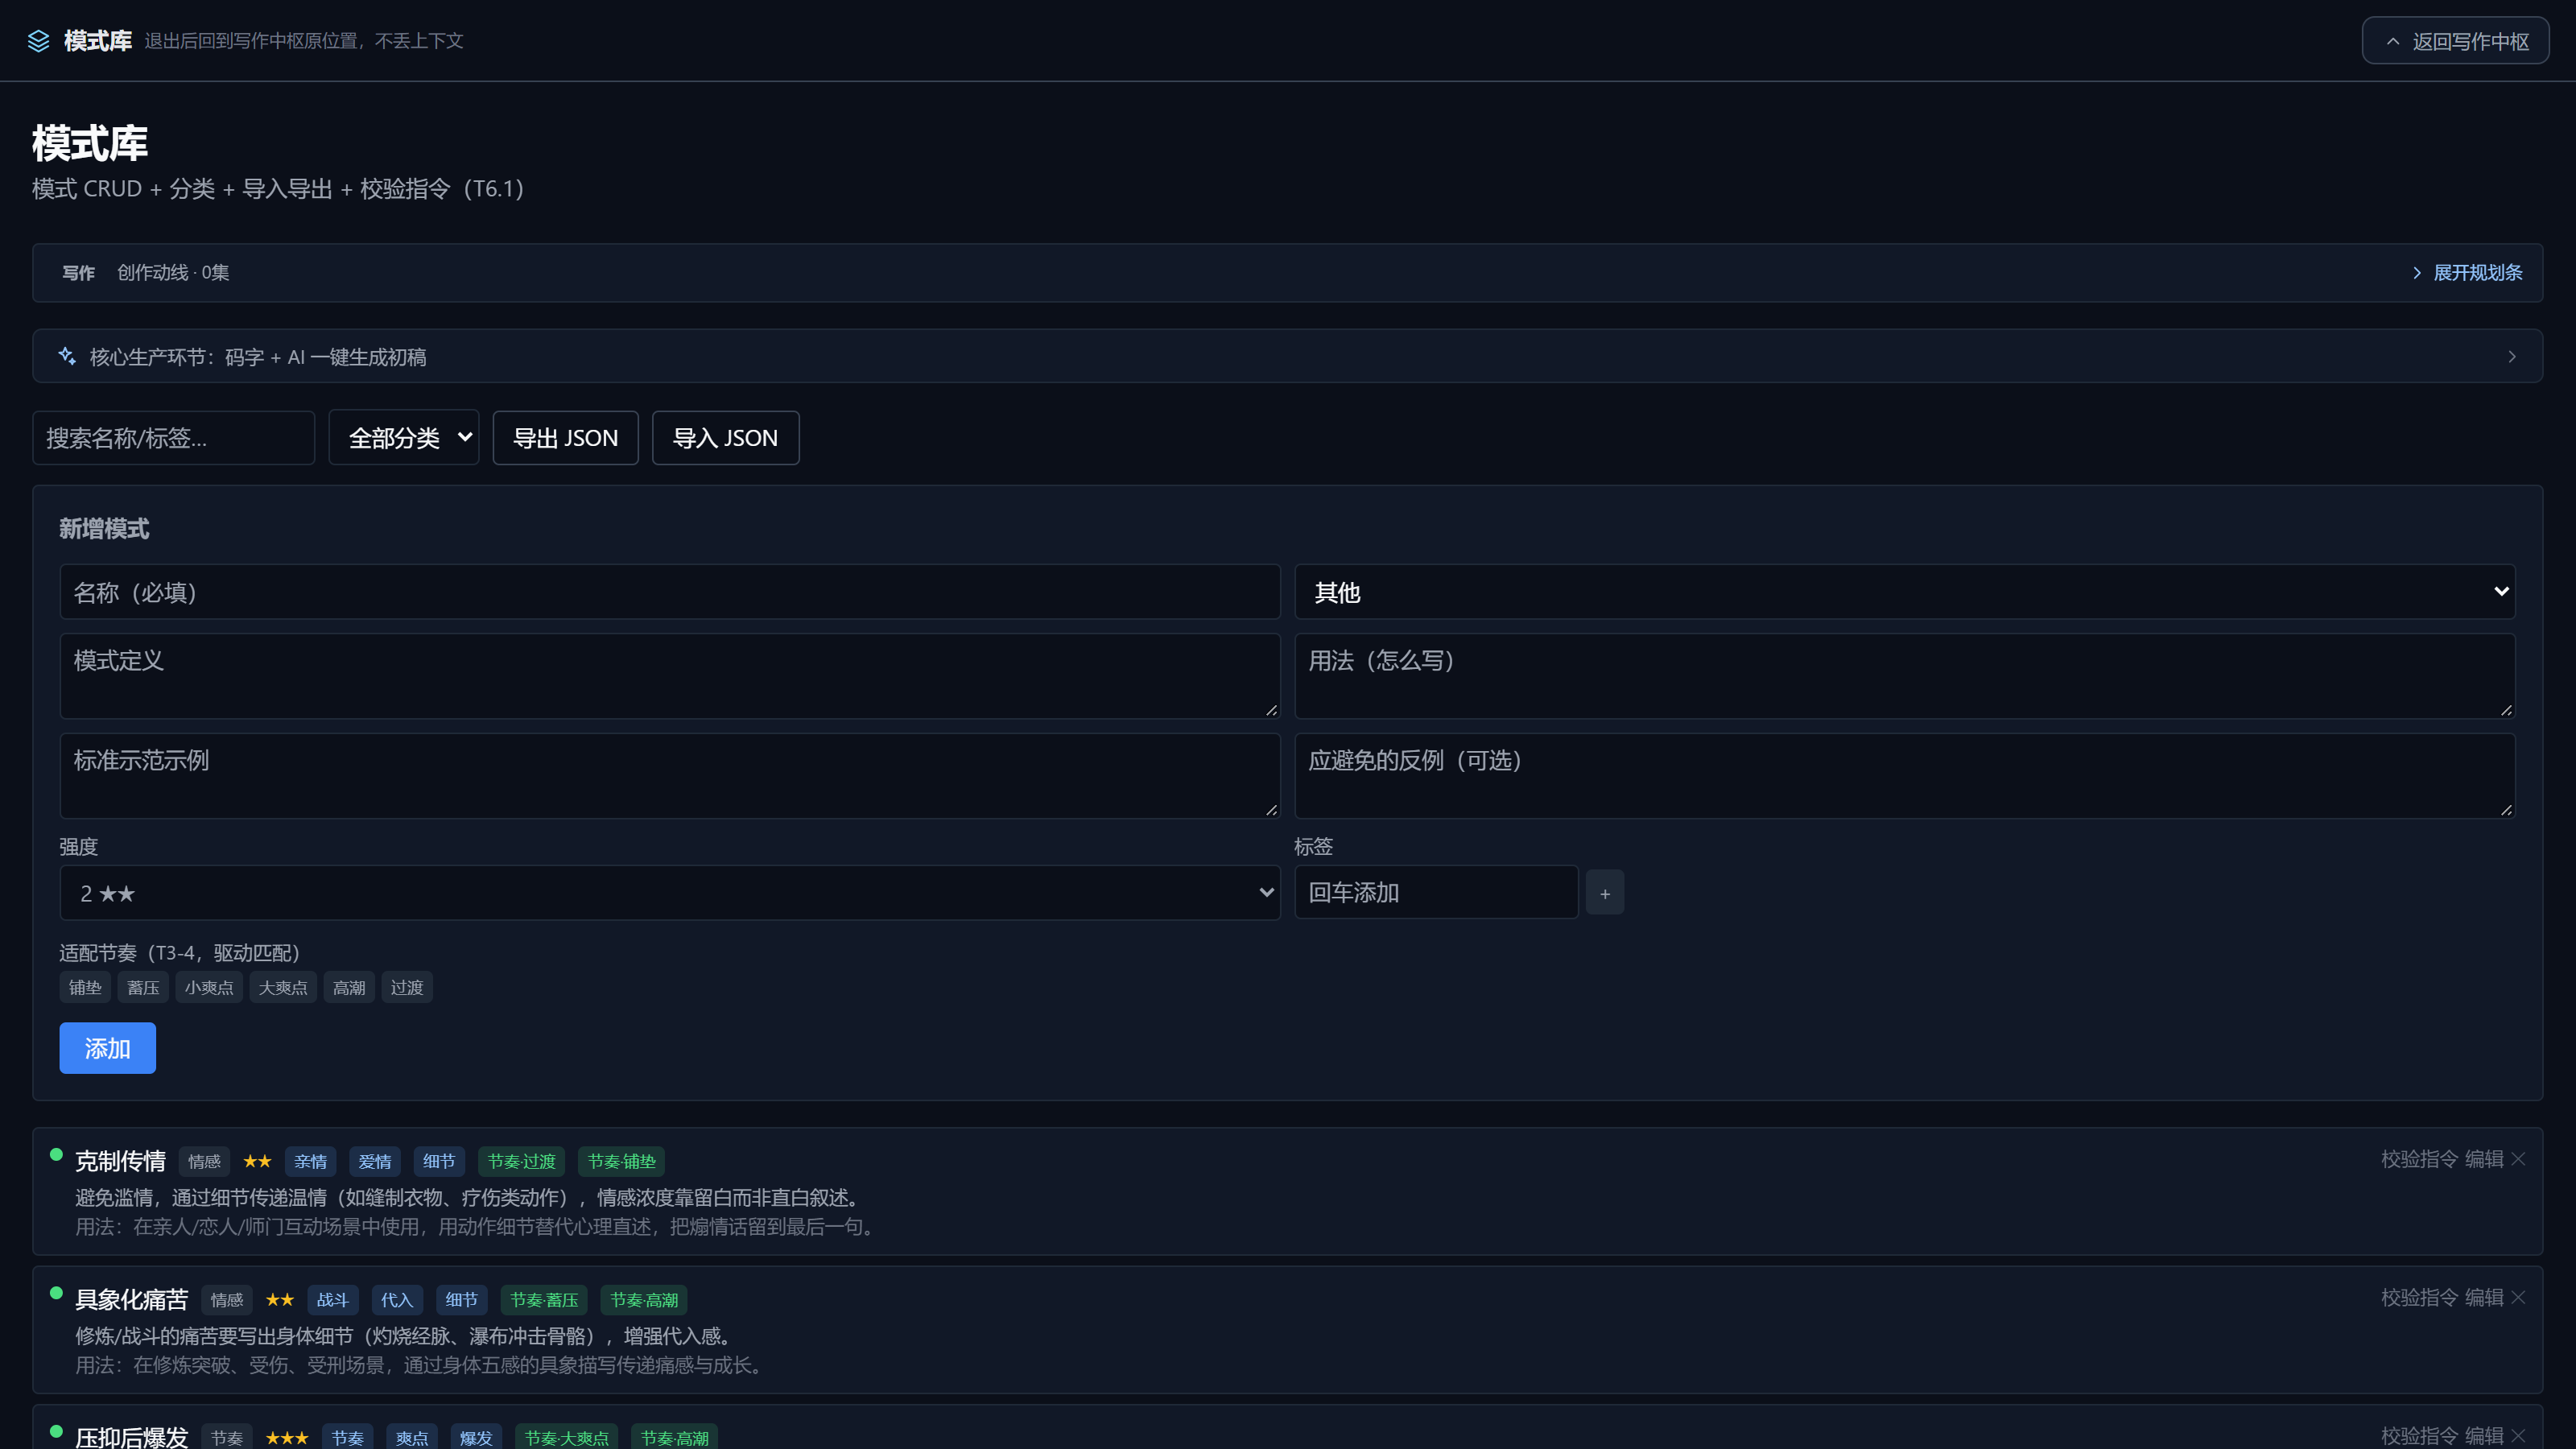Toggle the 过渡 rhythm chip
Screen dimensions: 2576x1449
pyautogui.click(x=407, y=988)
